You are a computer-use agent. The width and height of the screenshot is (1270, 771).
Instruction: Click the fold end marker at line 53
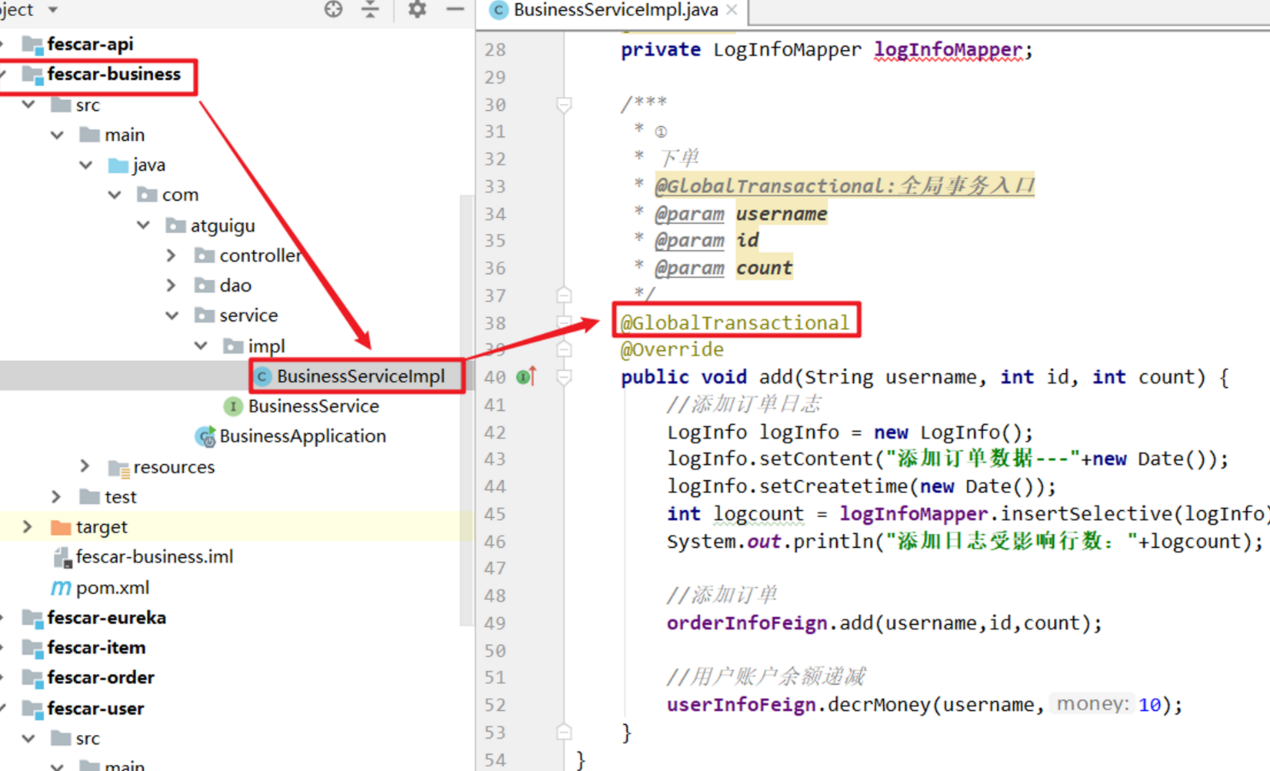click(564, 732)
